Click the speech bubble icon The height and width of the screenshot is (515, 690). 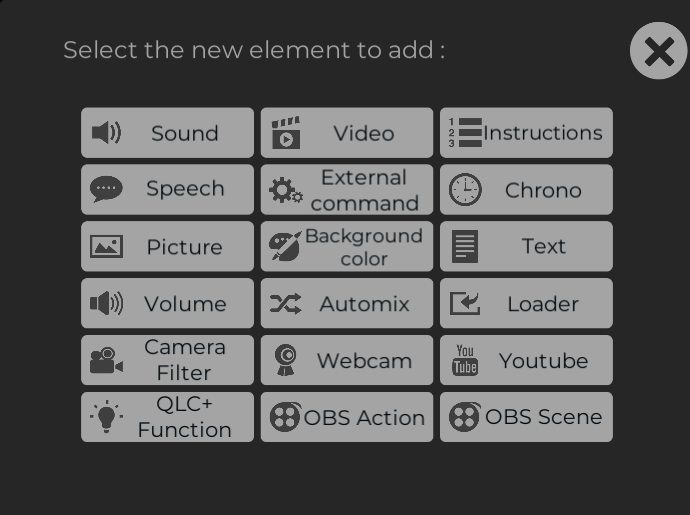point(106,189)
